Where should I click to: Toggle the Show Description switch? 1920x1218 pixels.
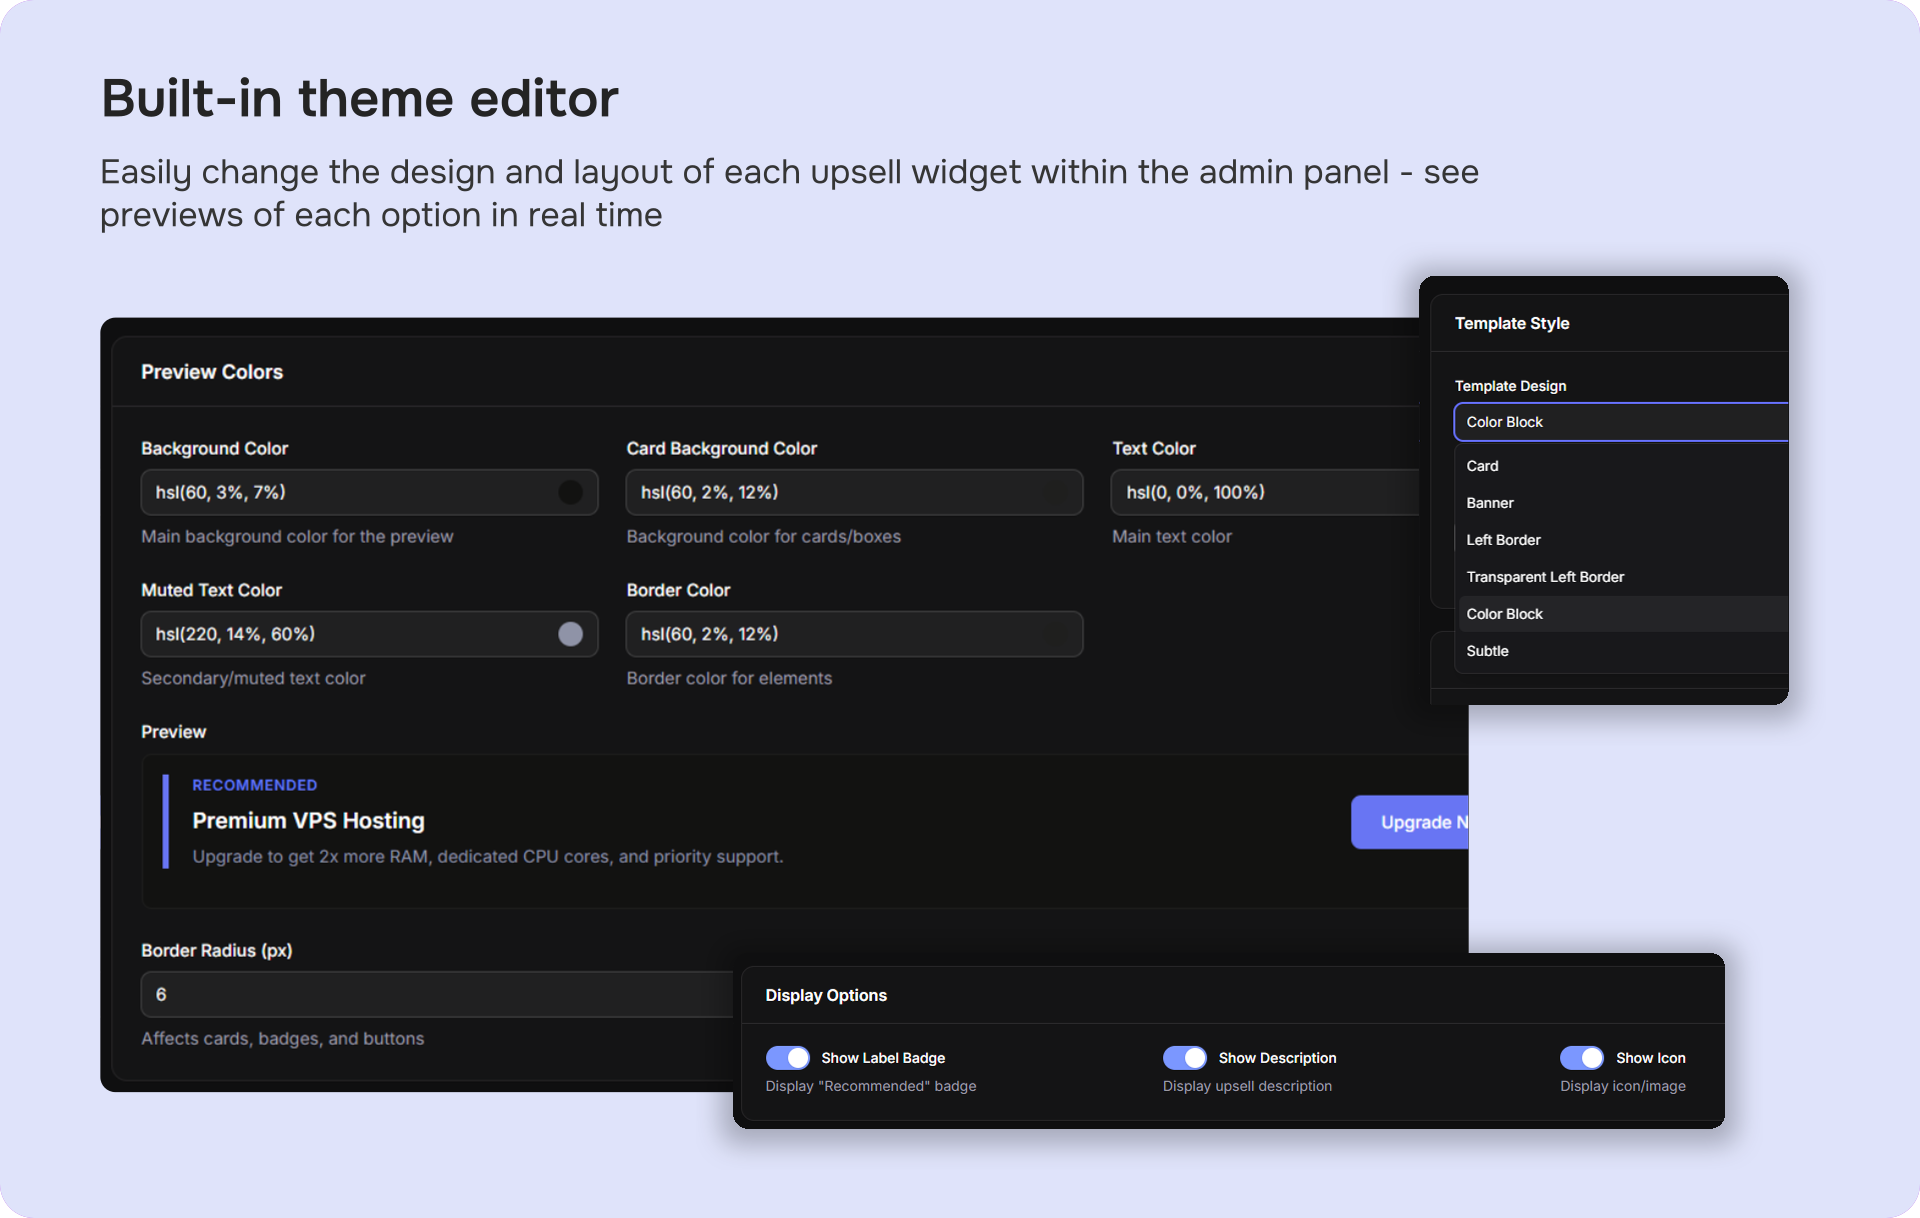(x=1184, y=1057)
